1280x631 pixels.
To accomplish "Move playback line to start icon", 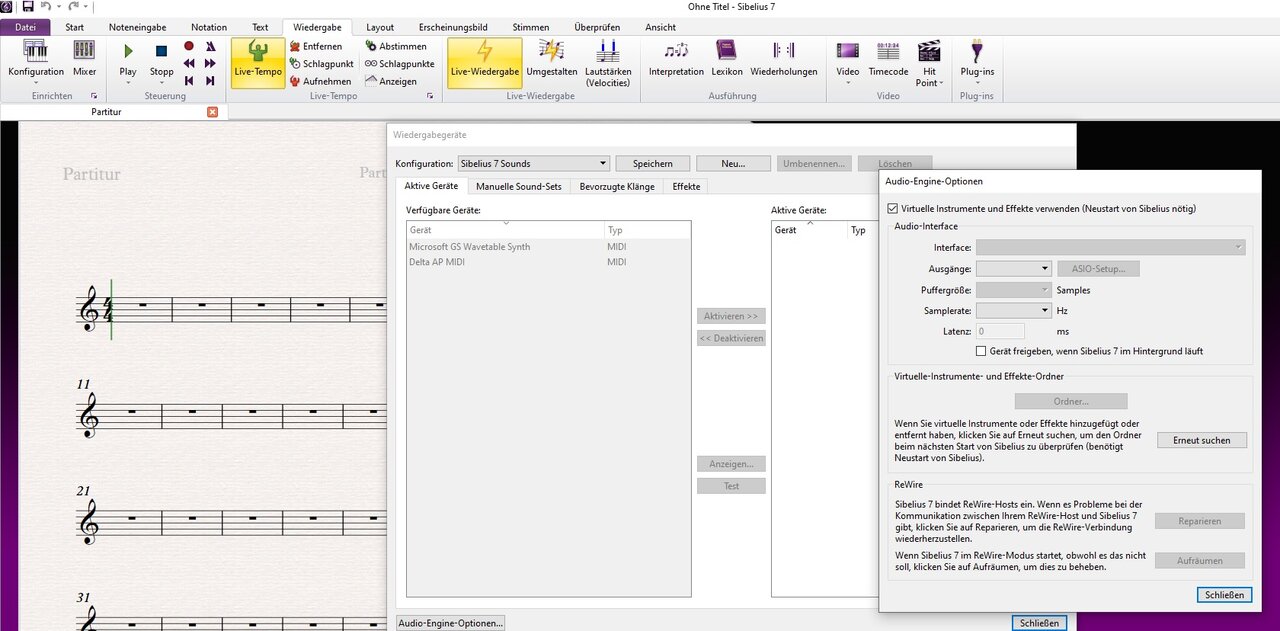I will (x=189, y=80).
